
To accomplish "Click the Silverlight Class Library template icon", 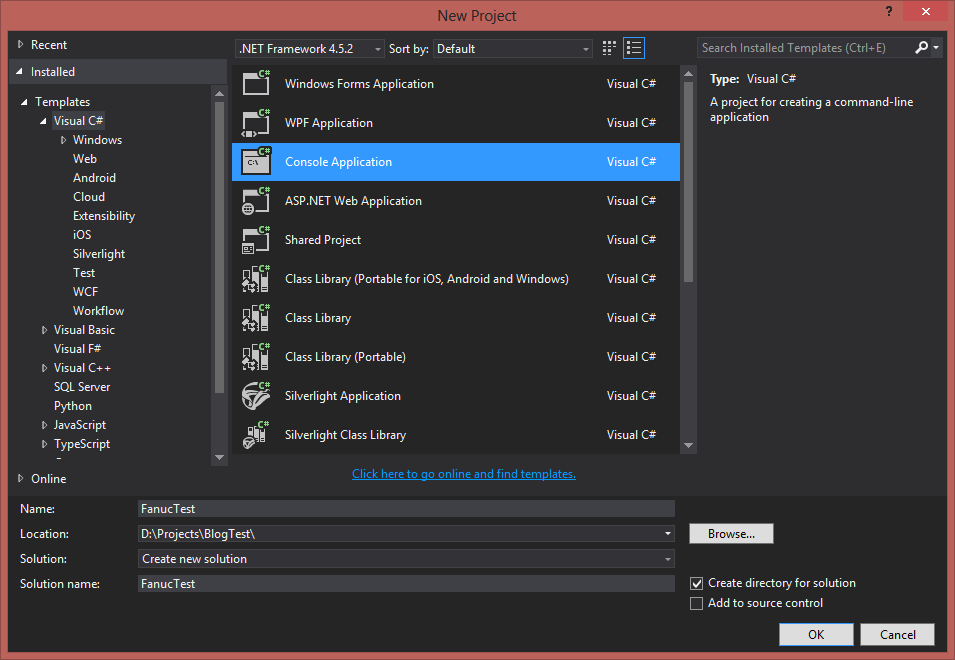I will click(x=256, y=434).
